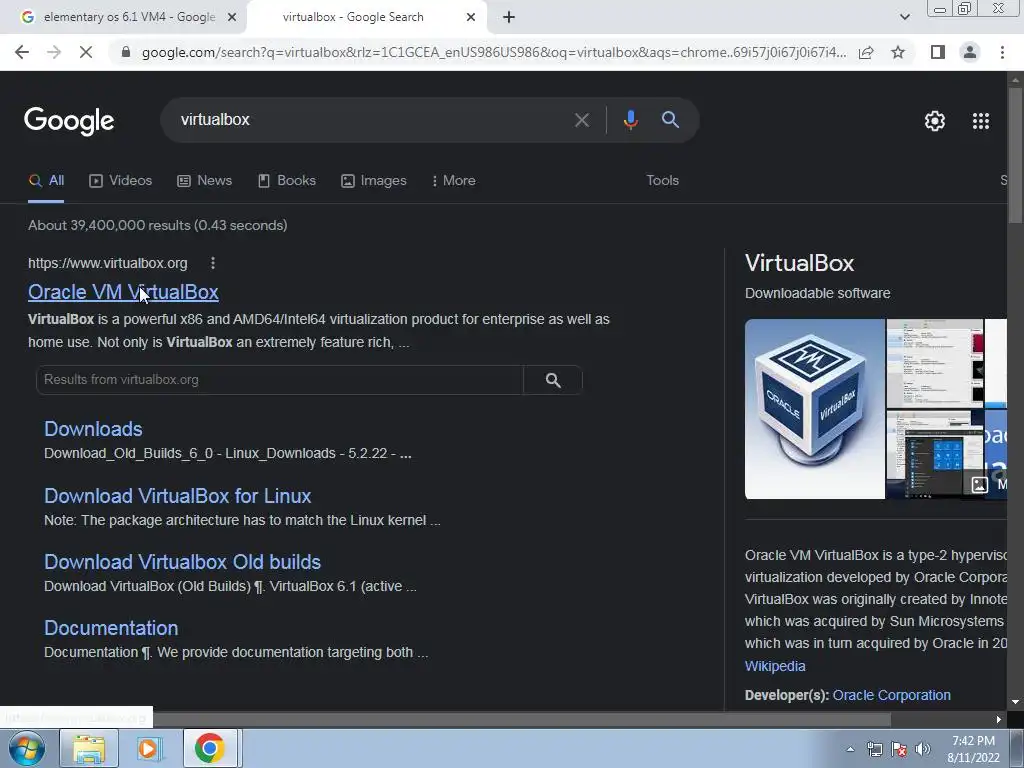Open Windows Explorer from the taskbar
The width and height of the screenshot is (1024, 768).
(89, 748)
